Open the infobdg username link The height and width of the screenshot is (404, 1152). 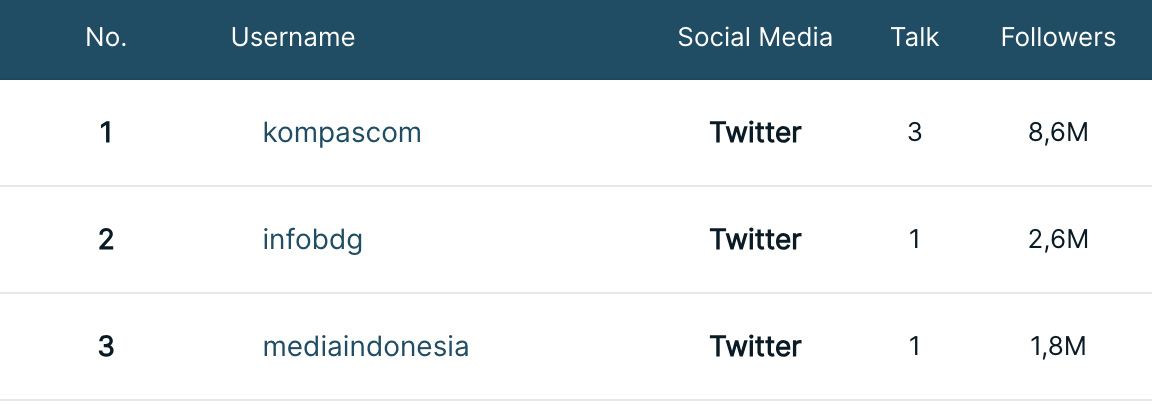312,239
